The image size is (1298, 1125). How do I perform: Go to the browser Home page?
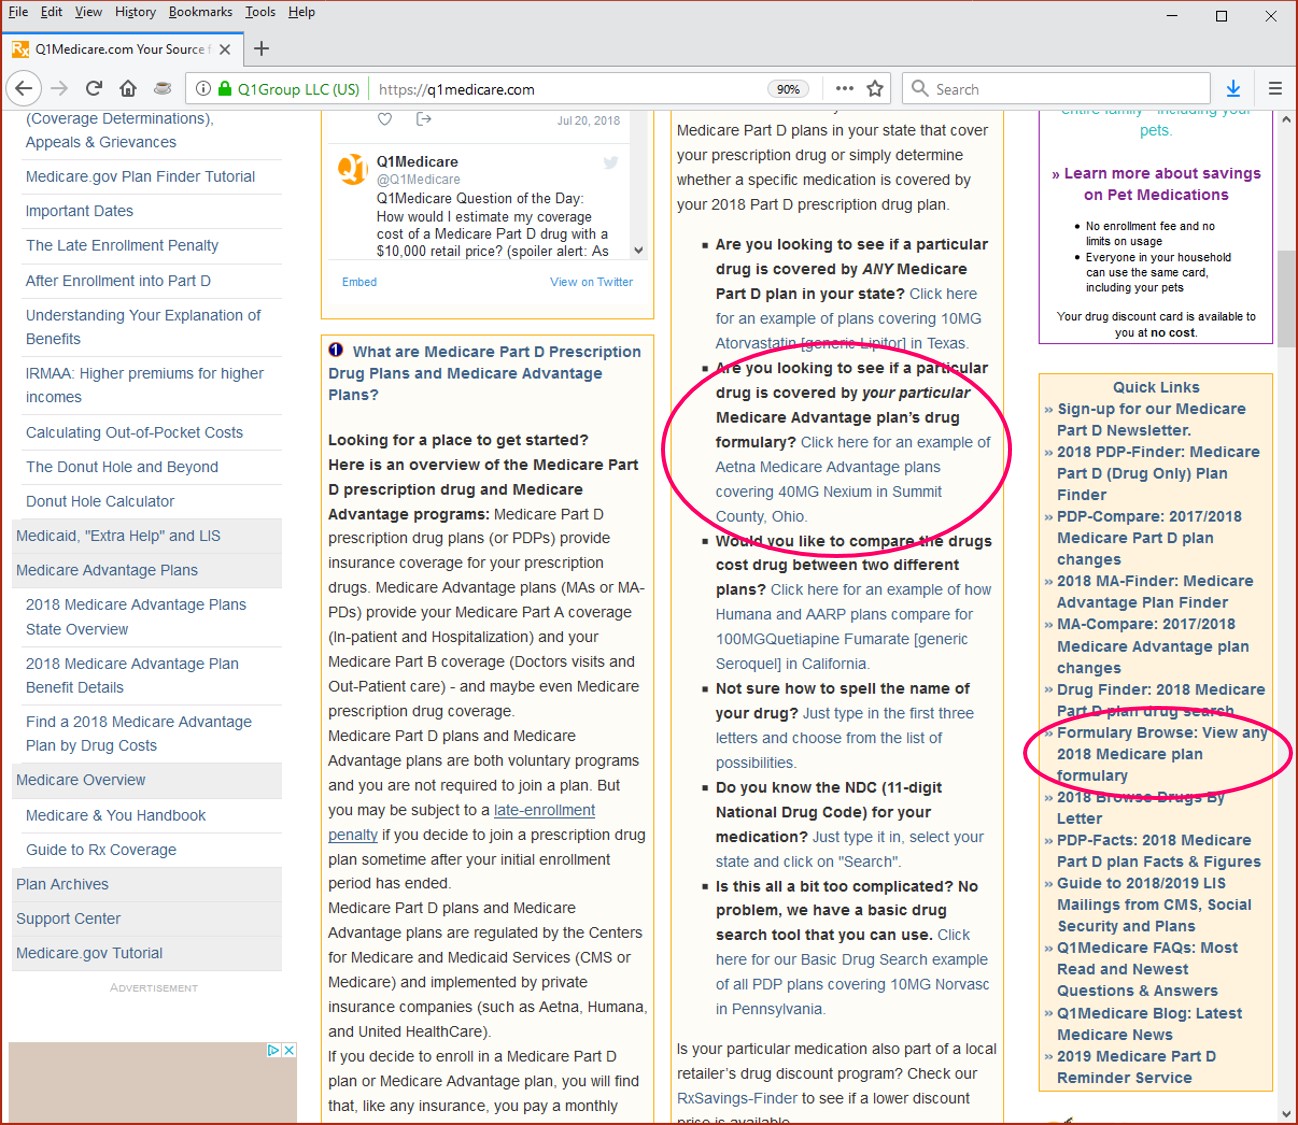coord(128,88)
